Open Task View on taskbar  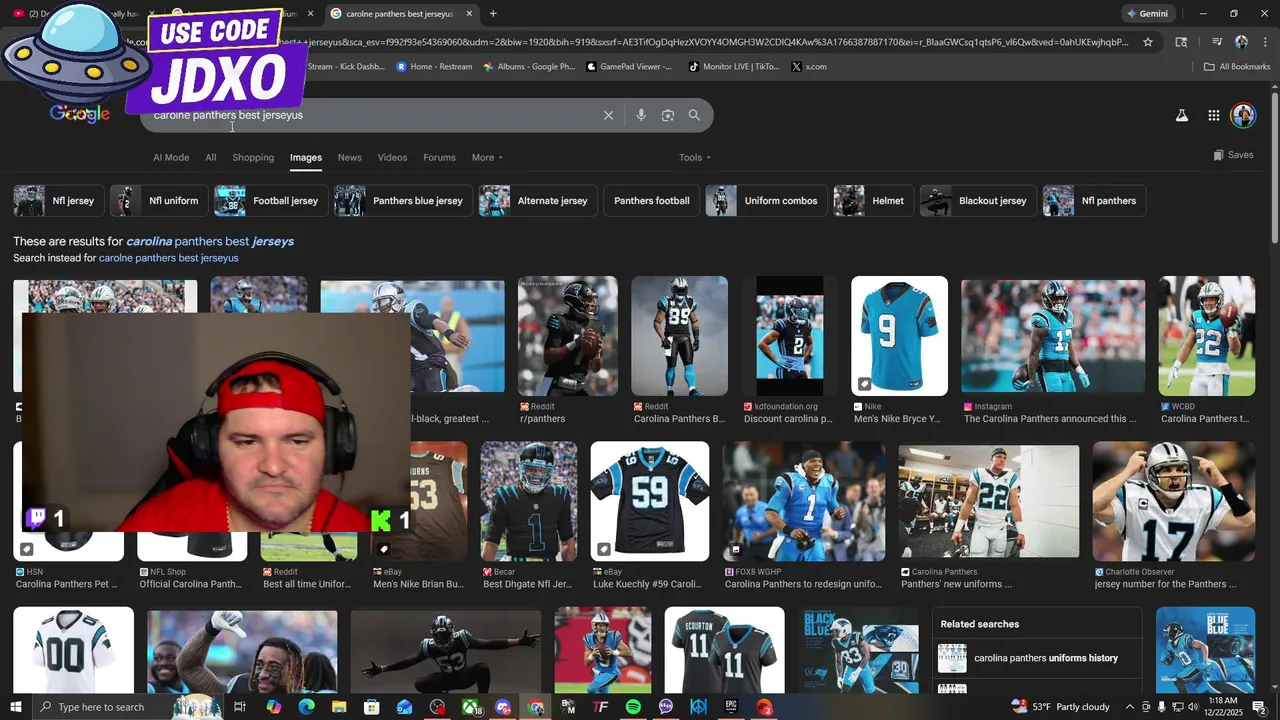(240, 707)
